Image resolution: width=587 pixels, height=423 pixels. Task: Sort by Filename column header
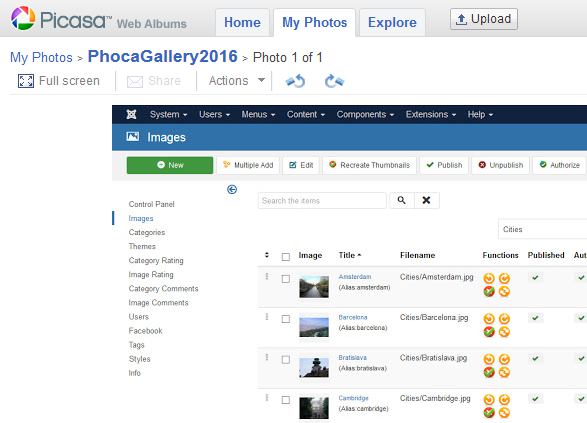click(417, 255)
